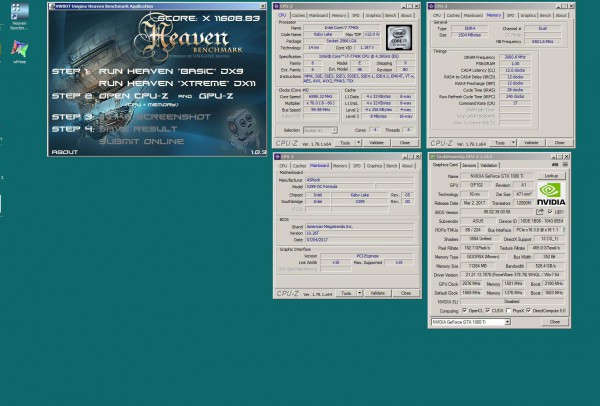This screenshot has height=406, width=600.
Task: Click the BIOS share/export icon in GPU-Z
Action: click(x=540, y=212)
